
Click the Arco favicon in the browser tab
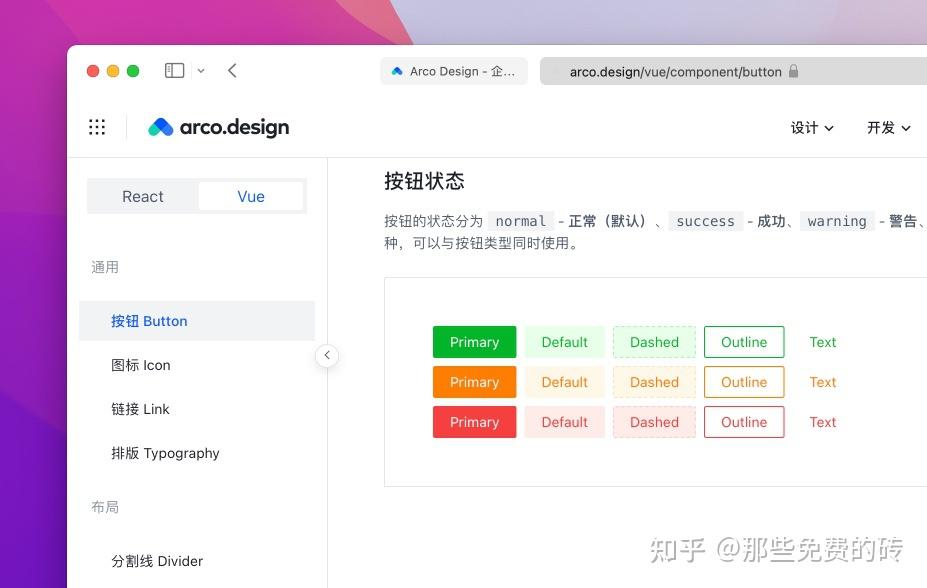click(x=398, y=71)
